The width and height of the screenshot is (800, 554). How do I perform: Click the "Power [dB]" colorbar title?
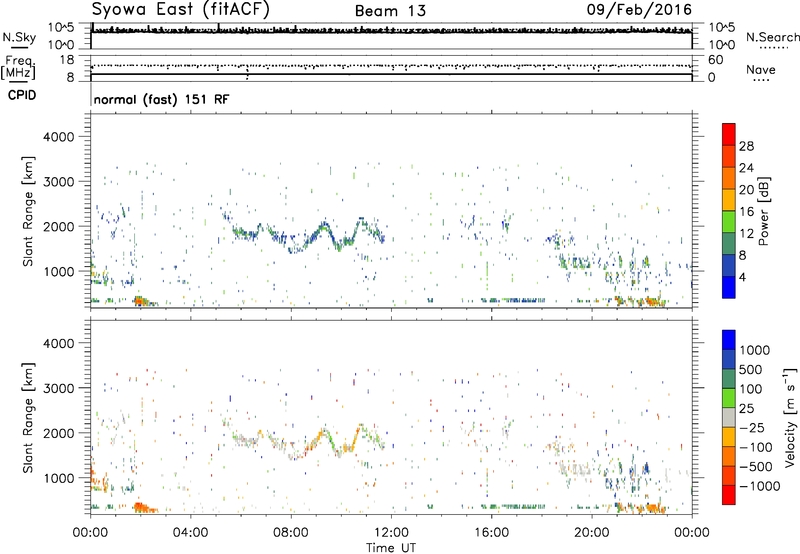pos(764,211)
